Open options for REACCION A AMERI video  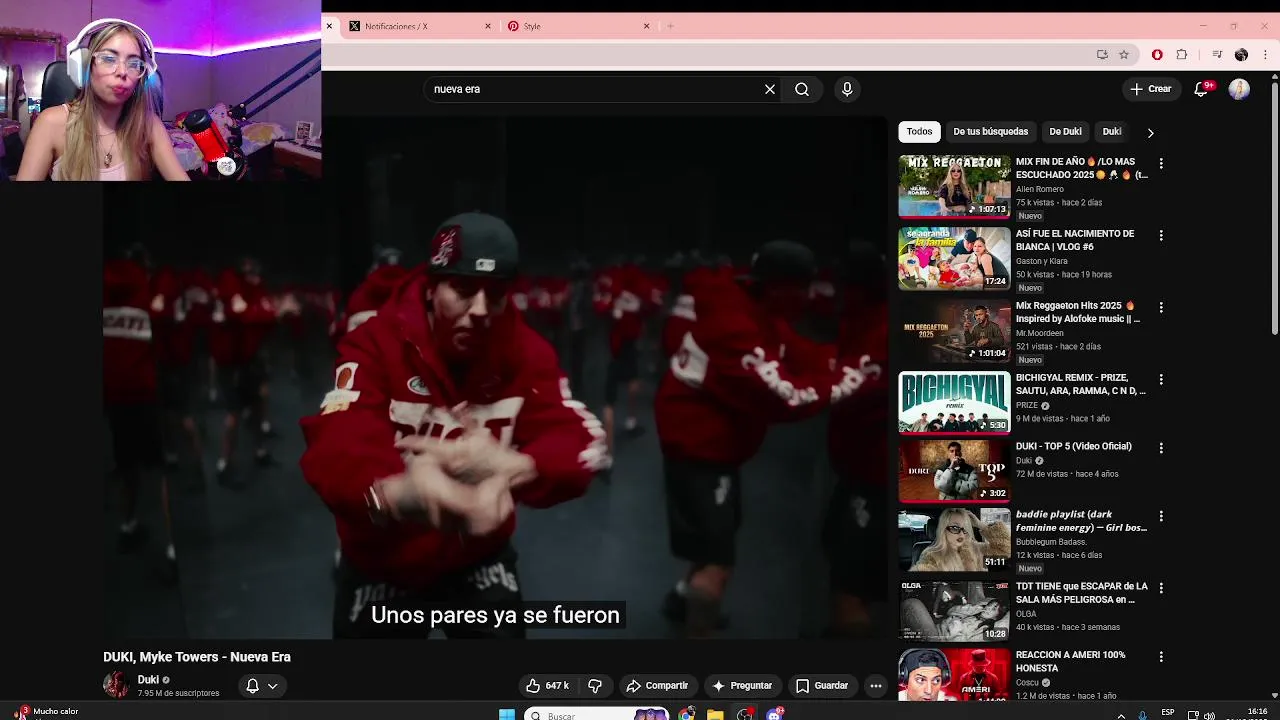(1161, 657)
